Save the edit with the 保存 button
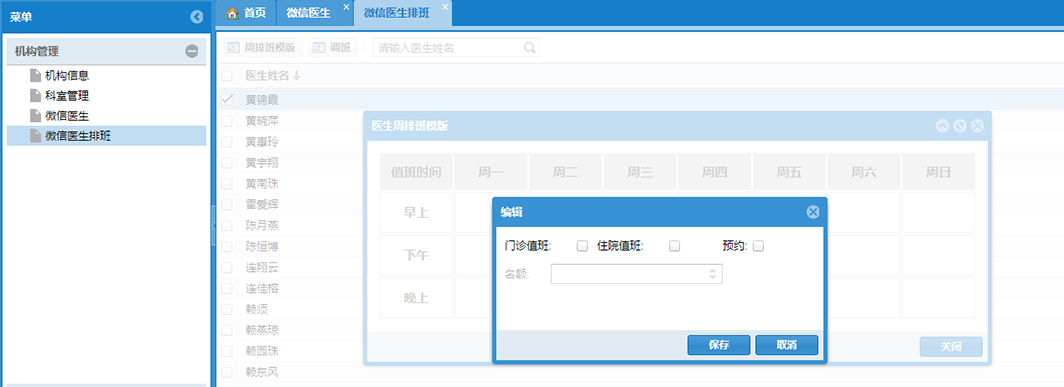 (719, 345)
